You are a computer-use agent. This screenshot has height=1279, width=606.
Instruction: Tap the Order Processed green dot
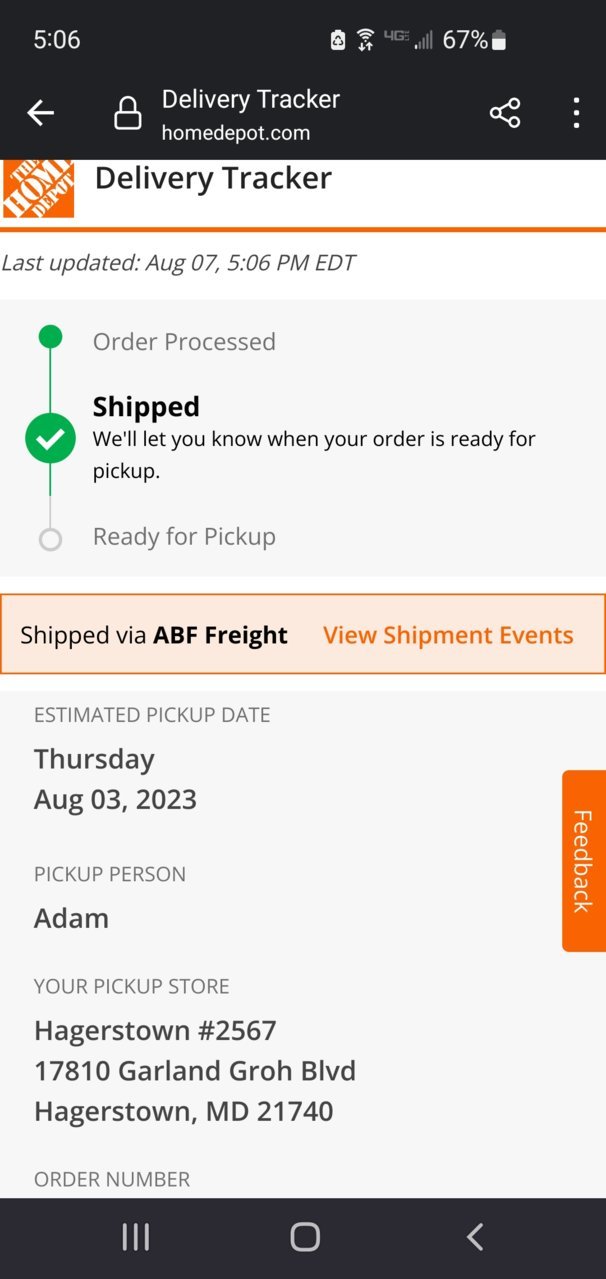pyautogui.click(x=50, y=338)
